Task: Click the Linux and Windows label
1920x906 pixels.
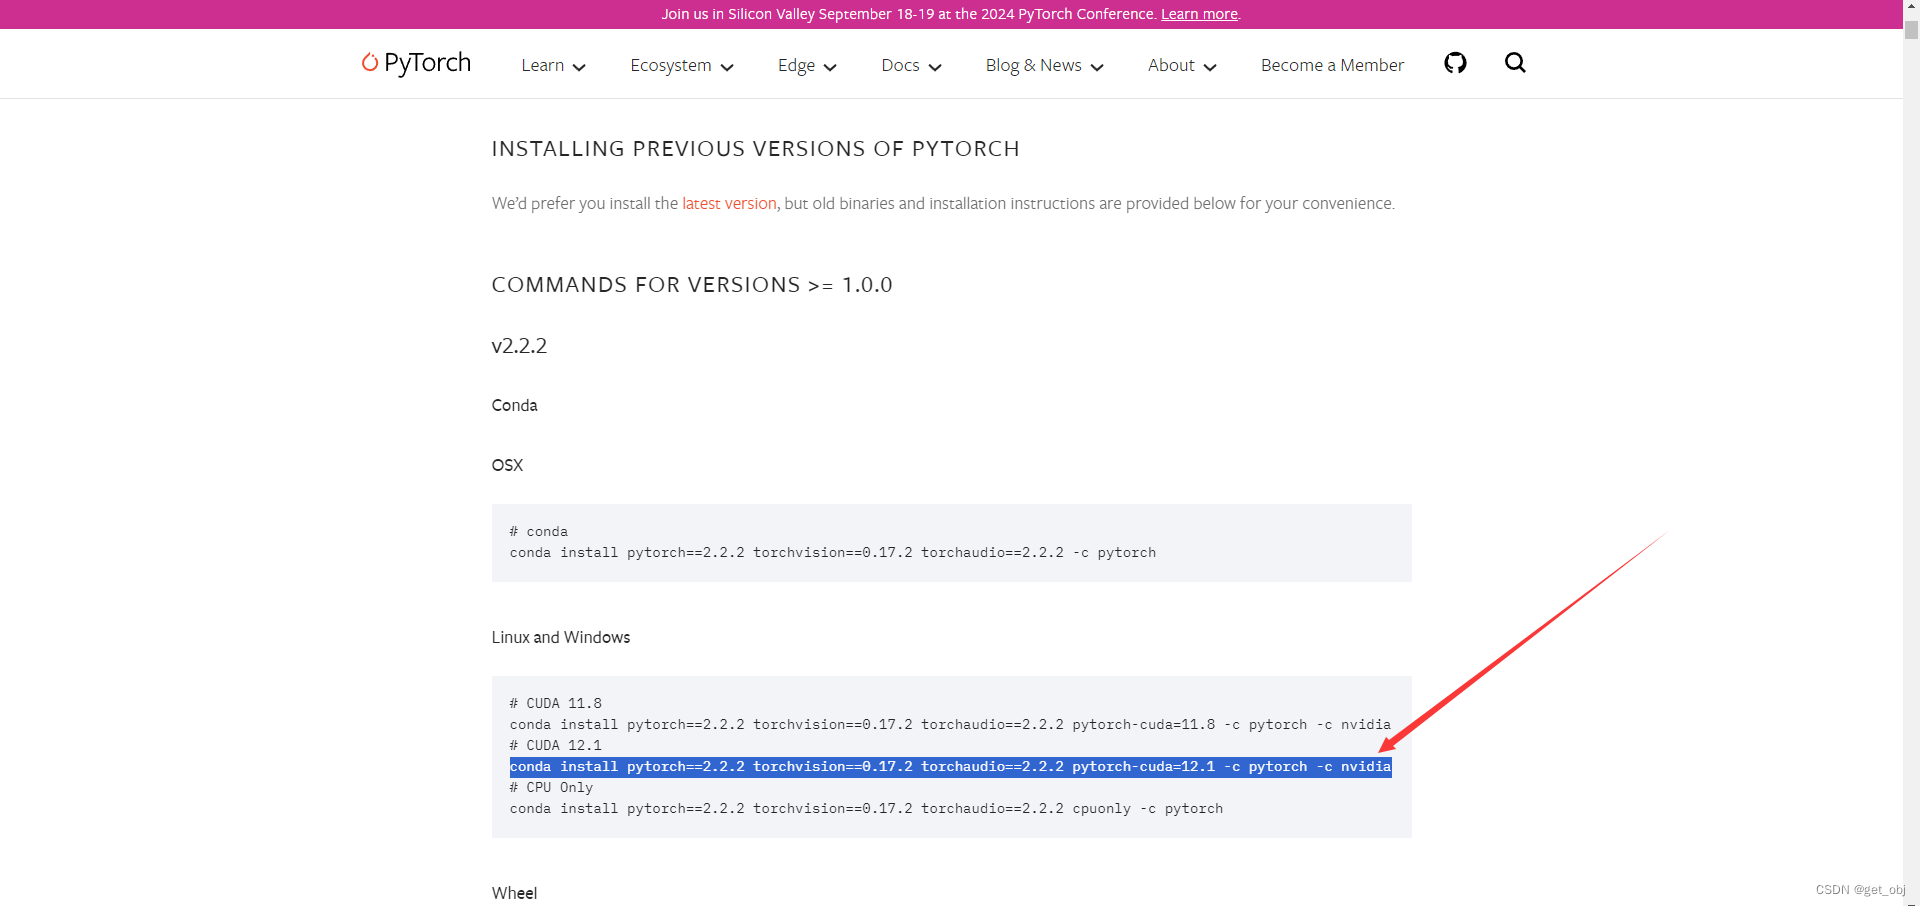Action: (561, 637)
